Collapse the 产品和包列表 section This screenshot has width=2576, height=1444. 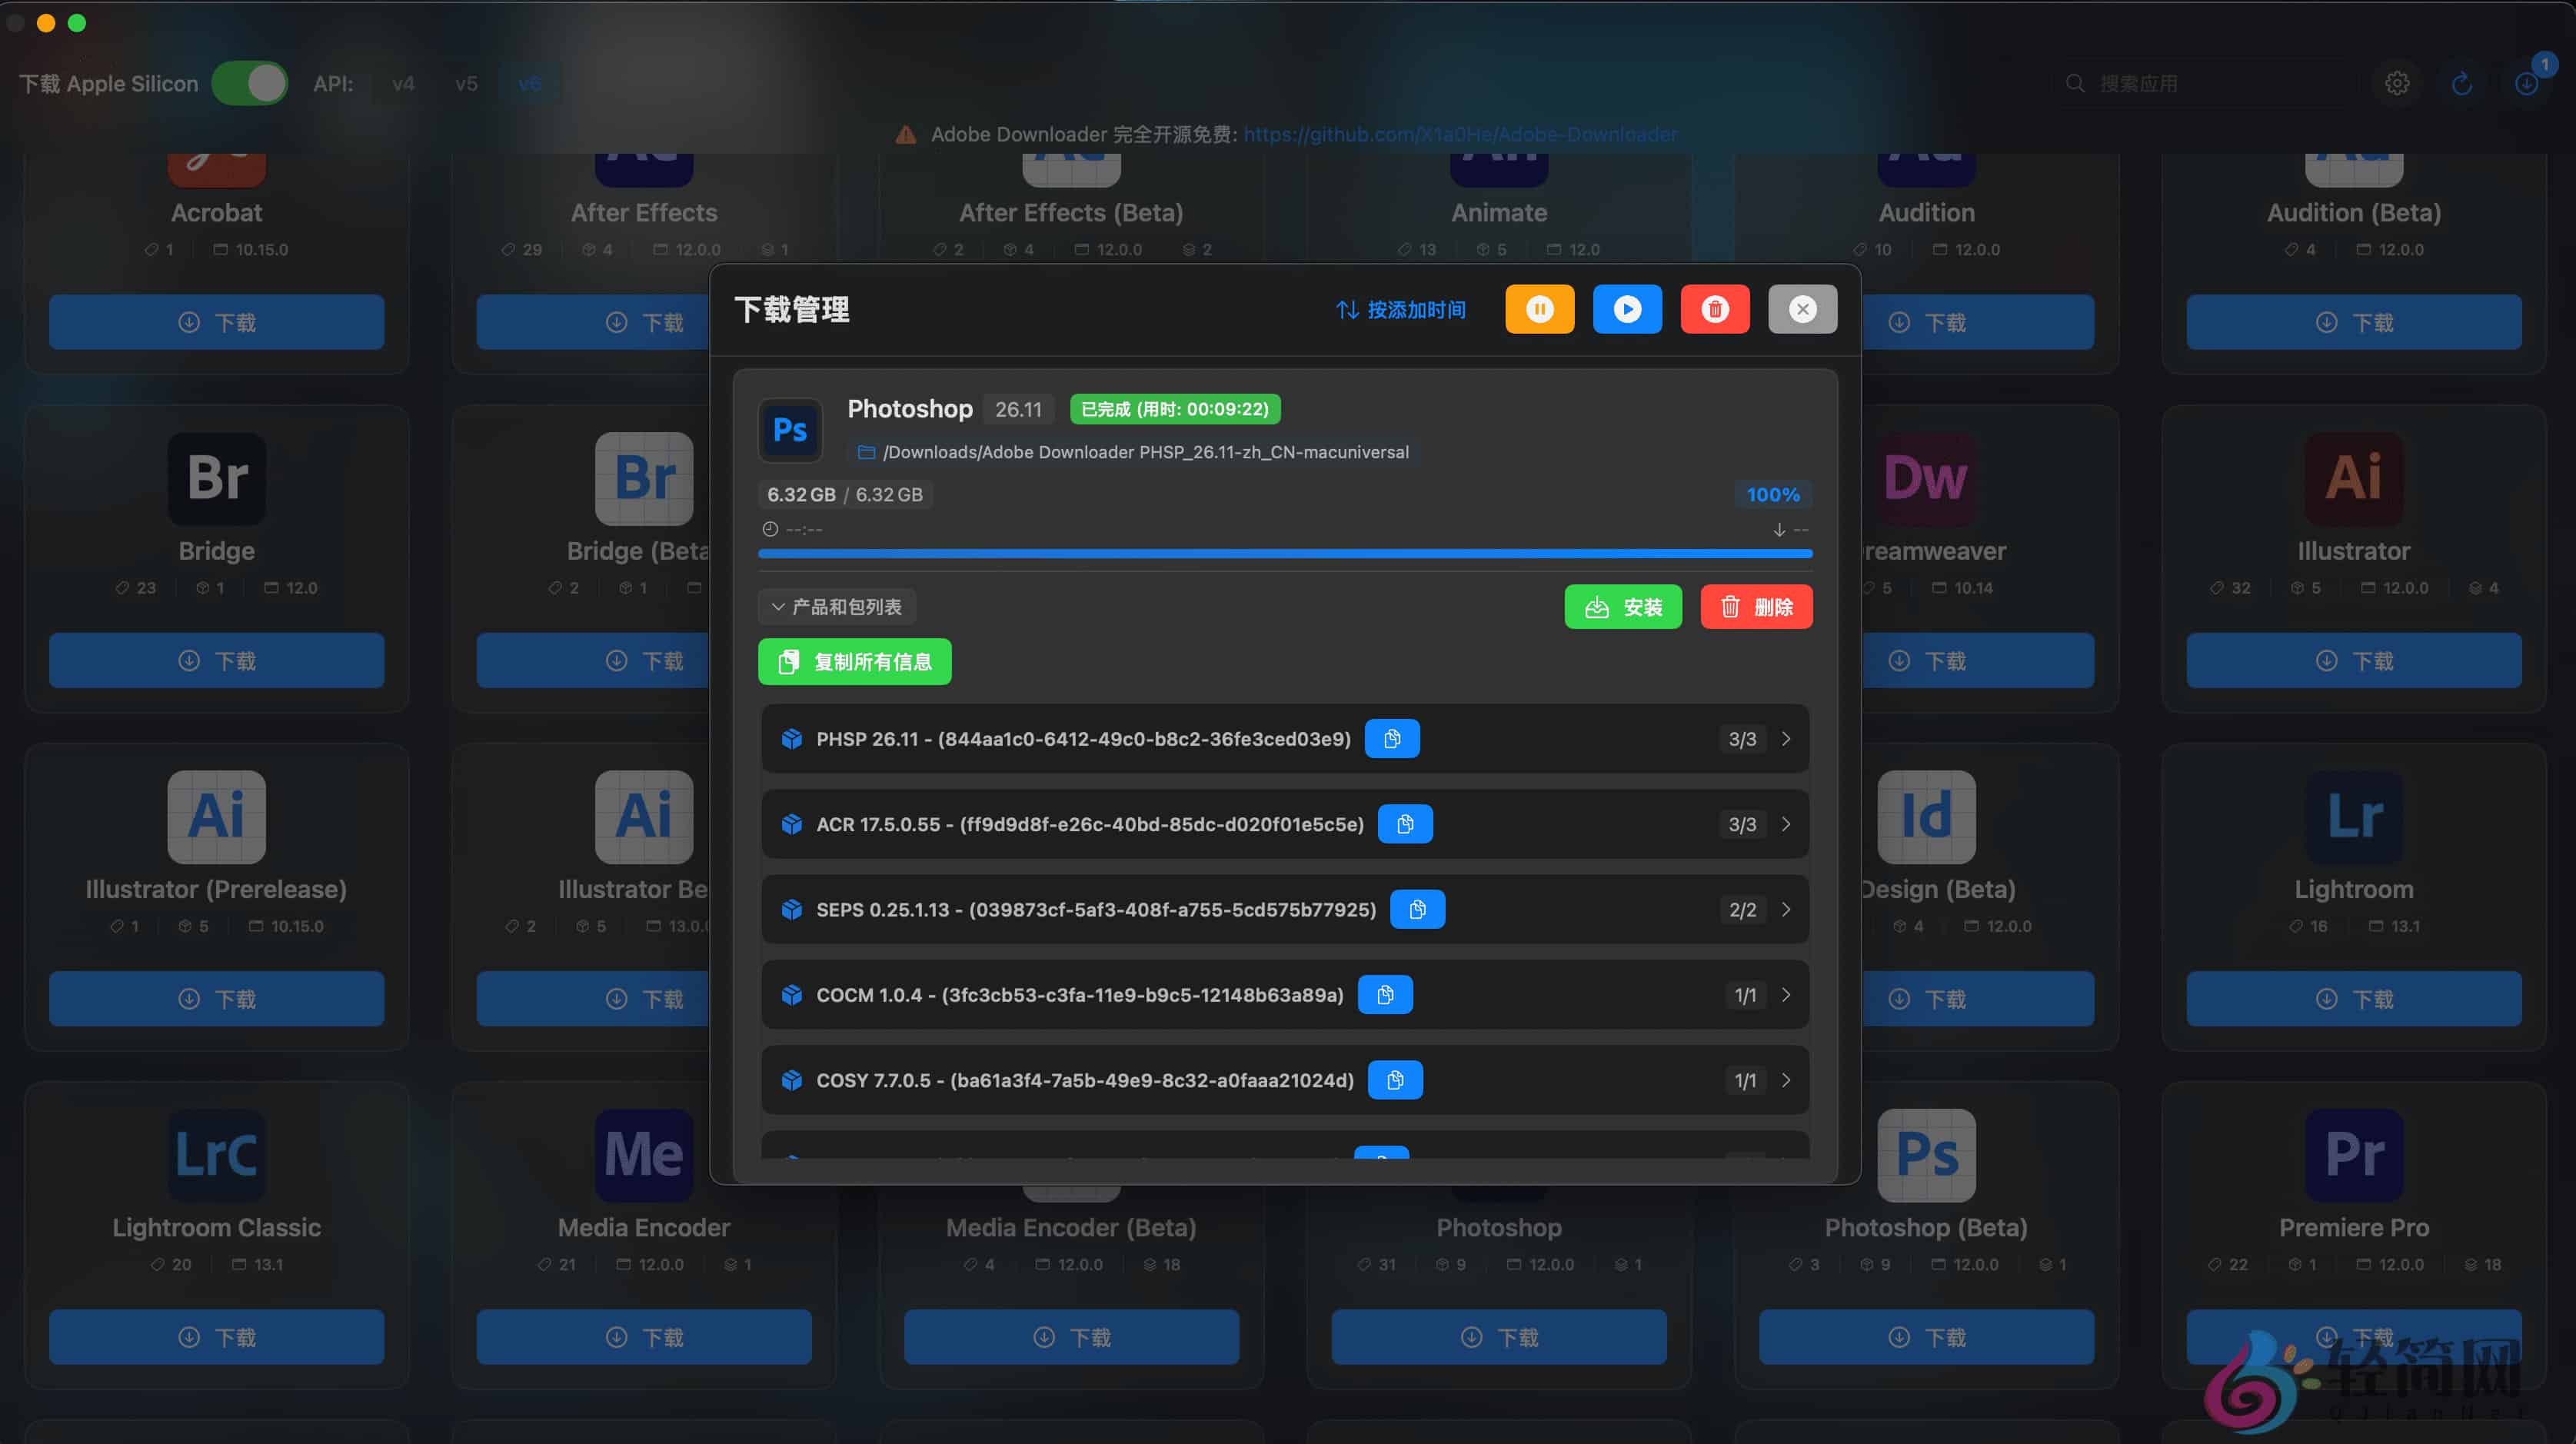[x=837, y=607]
